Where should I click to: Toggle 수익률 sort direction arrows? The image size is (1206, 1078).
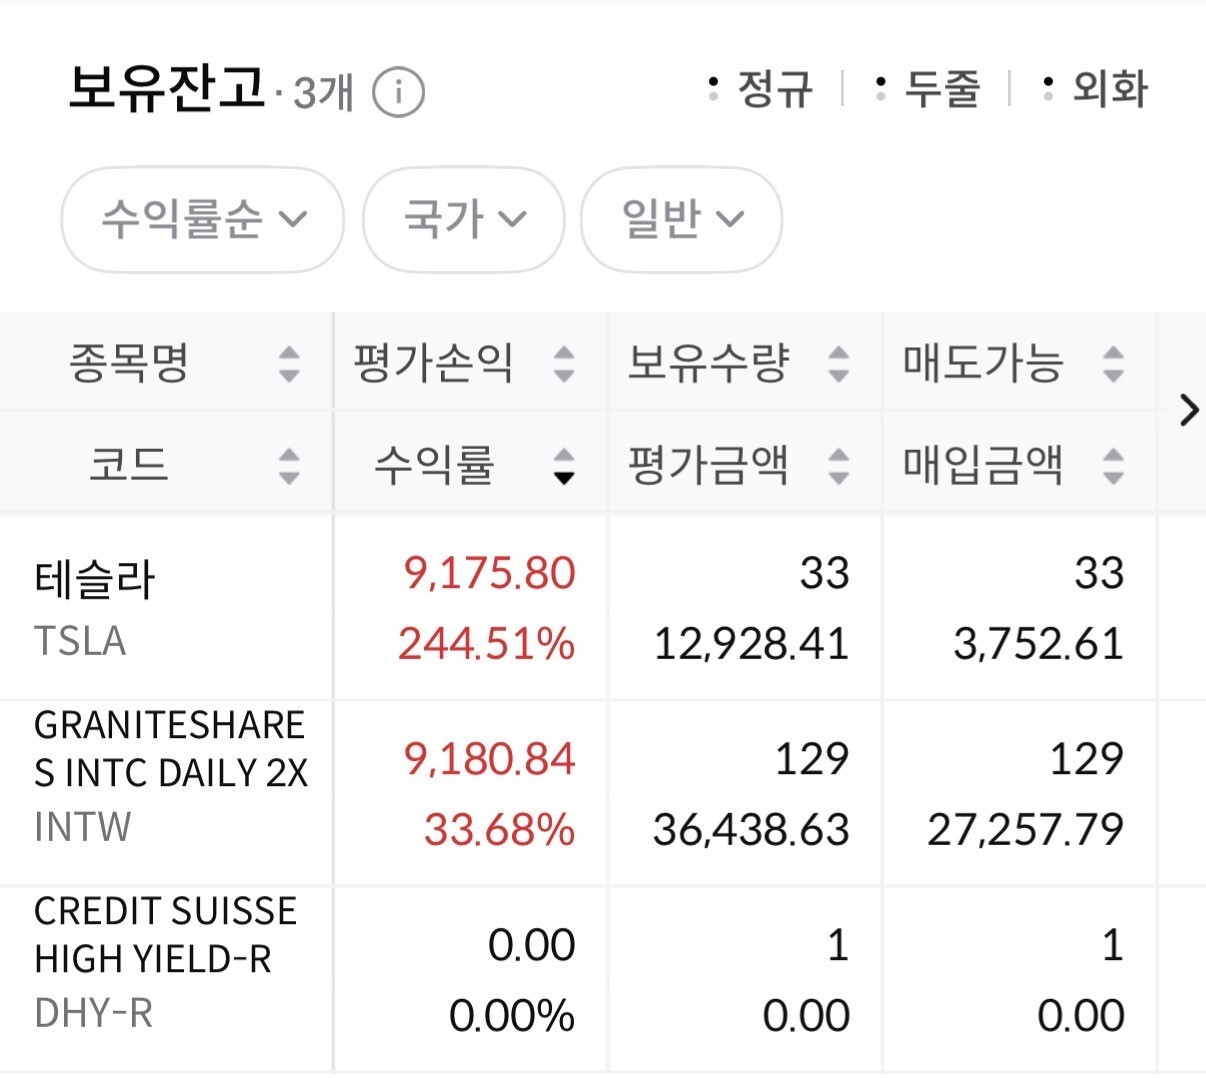[x=564, y=465]
